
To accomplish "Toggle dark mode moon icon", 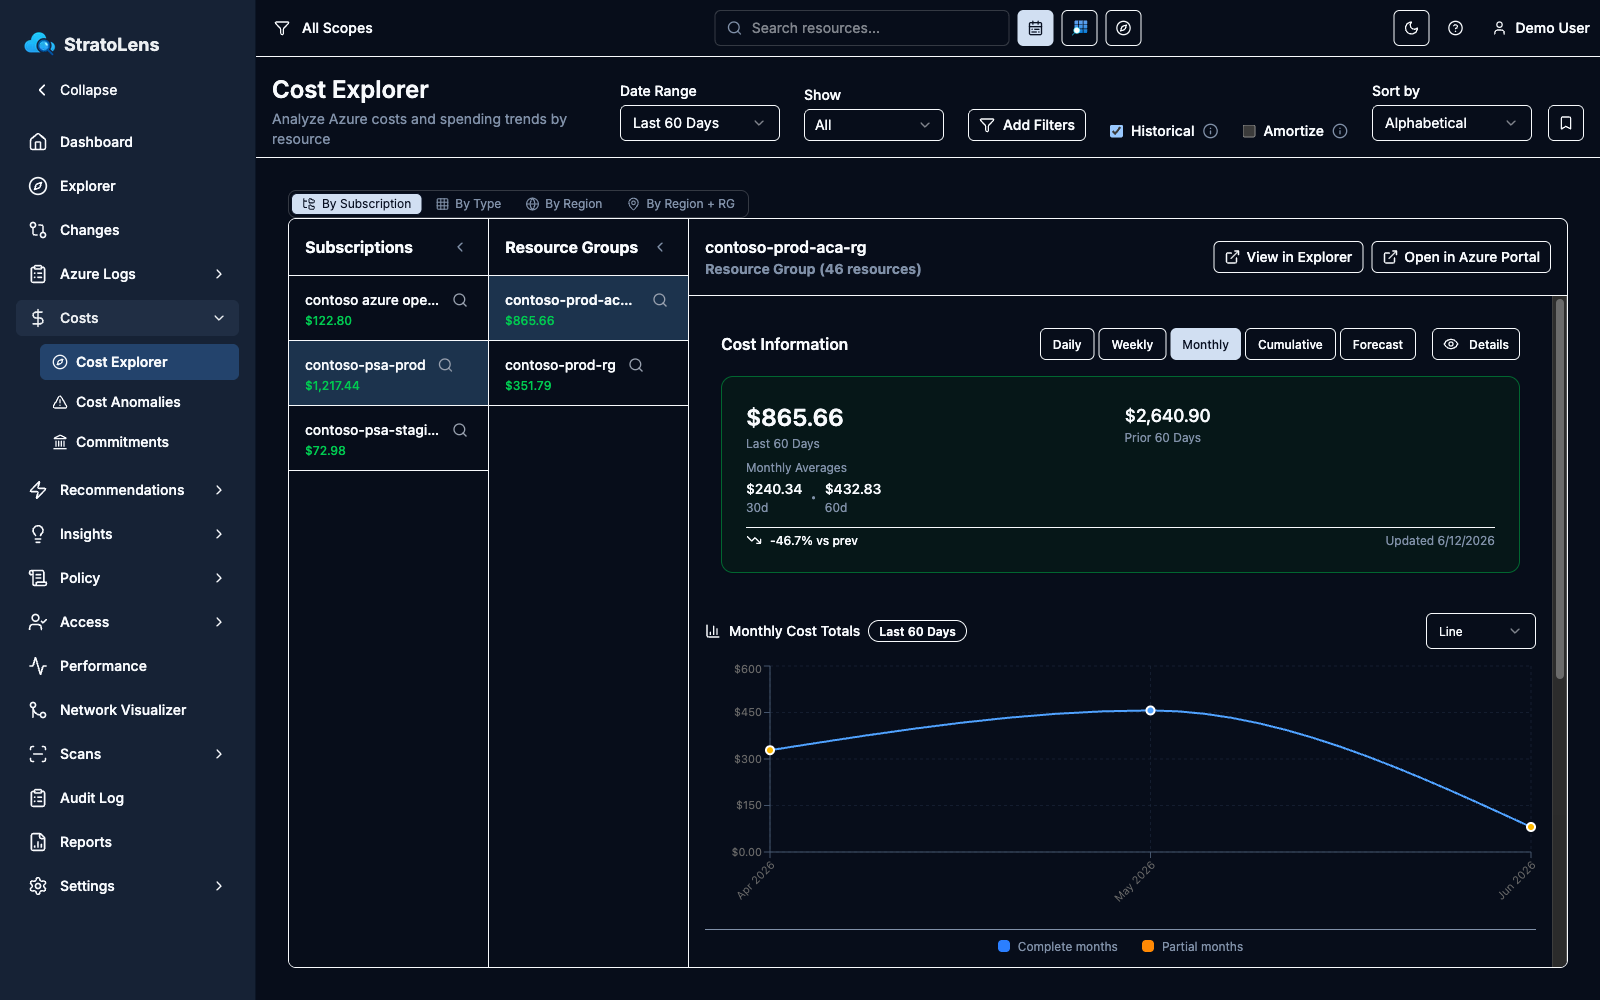I will coord(1411,28).
